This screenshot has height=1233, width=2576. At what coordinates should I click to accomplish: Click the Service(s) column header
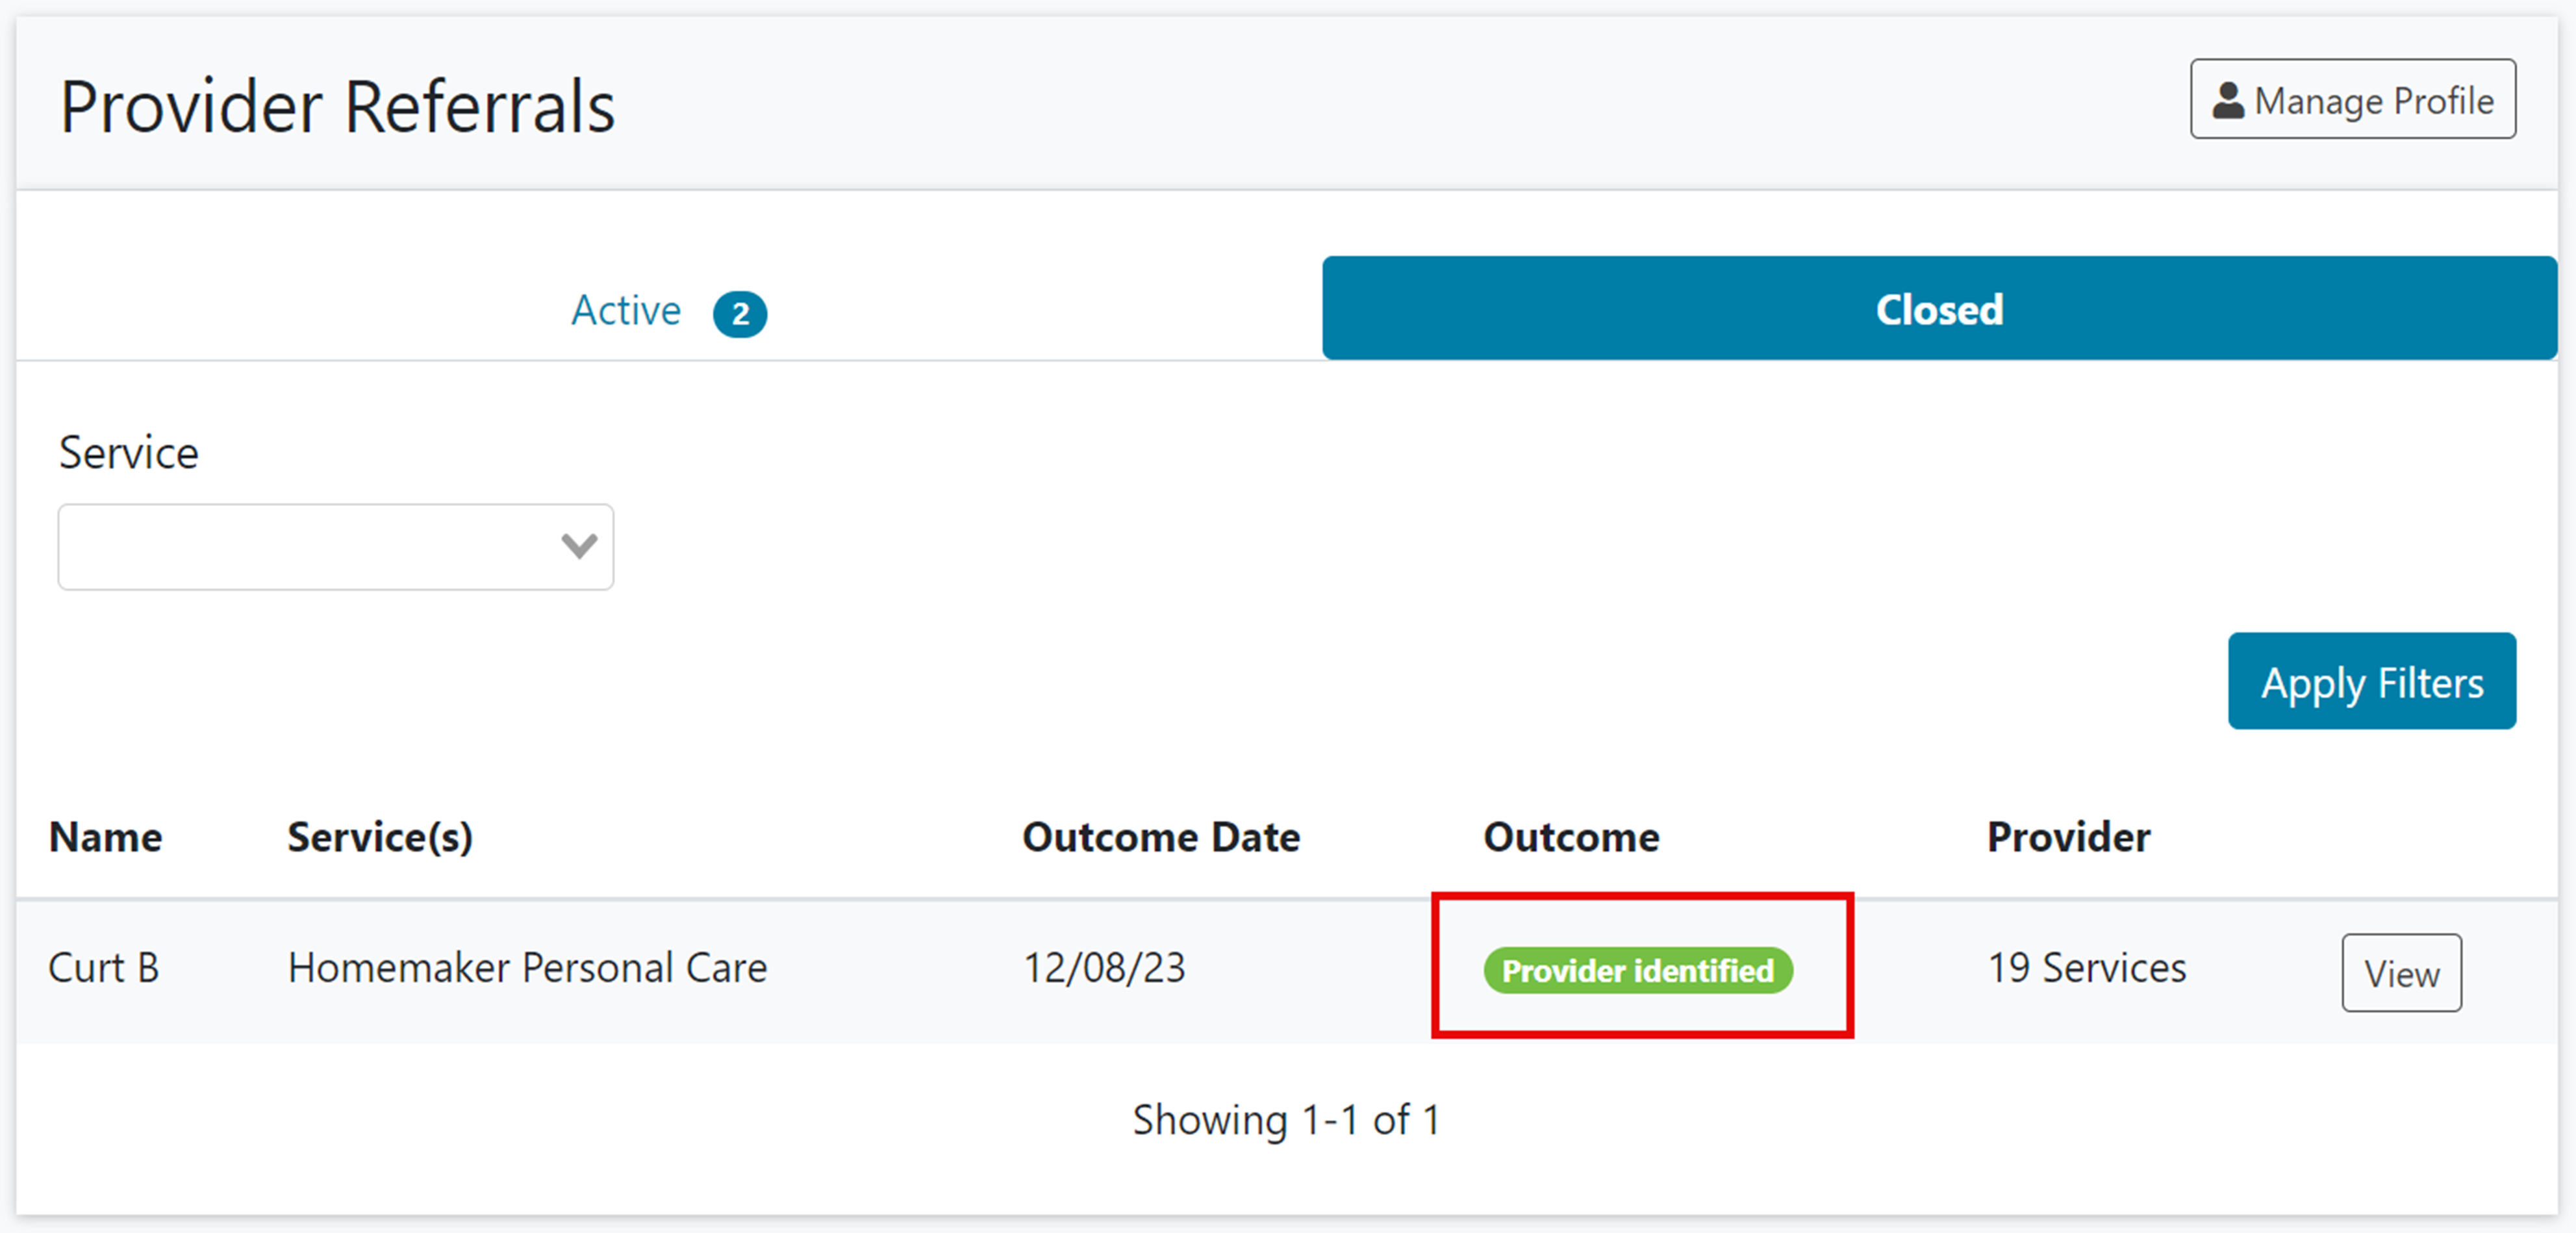pyautogui.click(x=380, y=837)
